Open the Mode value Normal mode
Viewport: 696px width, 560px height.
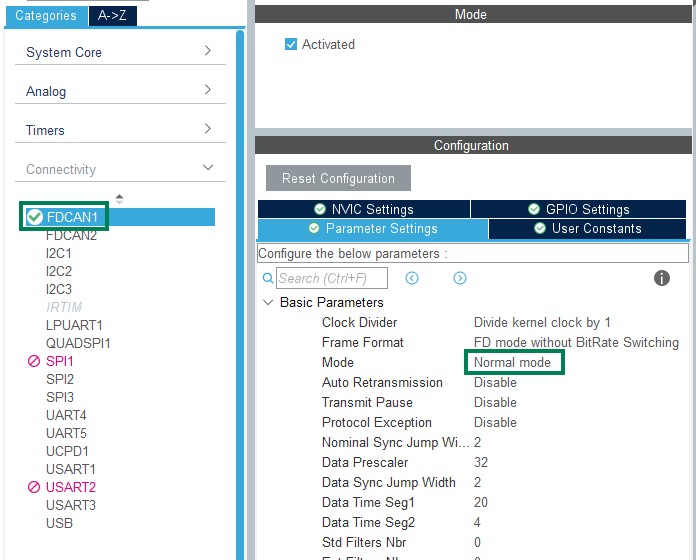512,363
